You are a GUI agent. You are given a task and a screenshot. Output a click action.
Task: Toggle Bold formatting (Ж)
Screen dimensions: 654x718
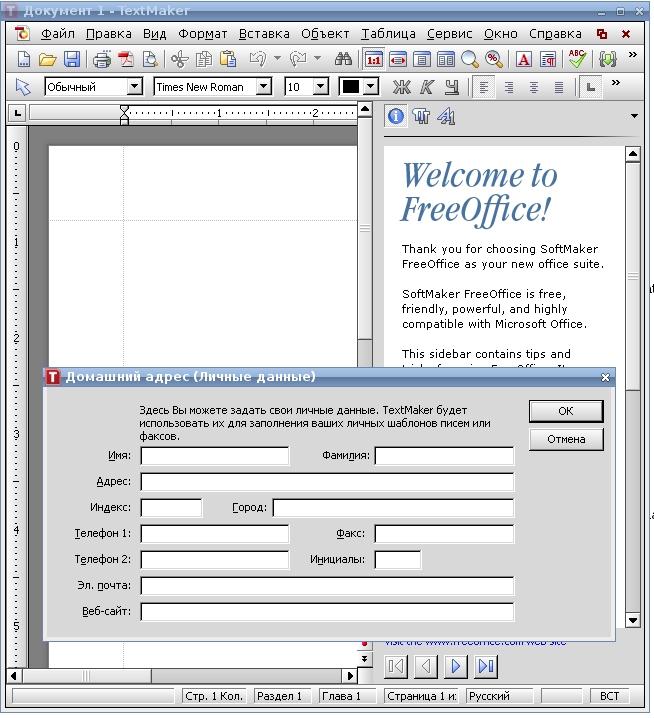(x=402, y=87)
